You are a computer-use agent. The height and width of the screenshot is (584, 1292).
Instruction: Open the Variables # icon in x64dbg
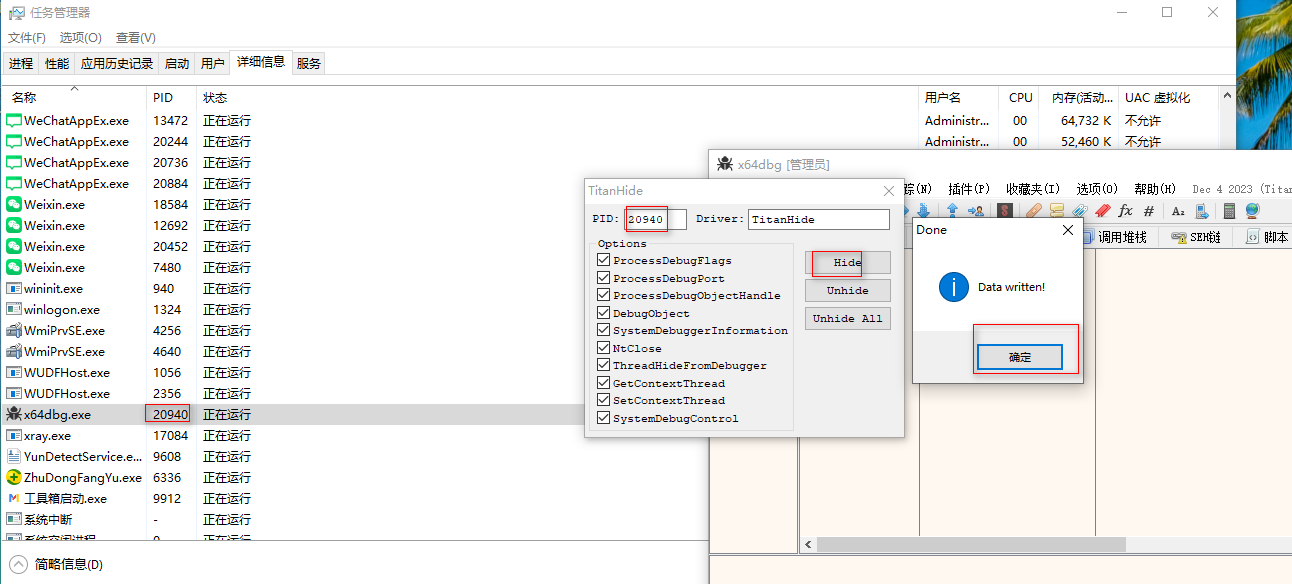[1149, 211]
